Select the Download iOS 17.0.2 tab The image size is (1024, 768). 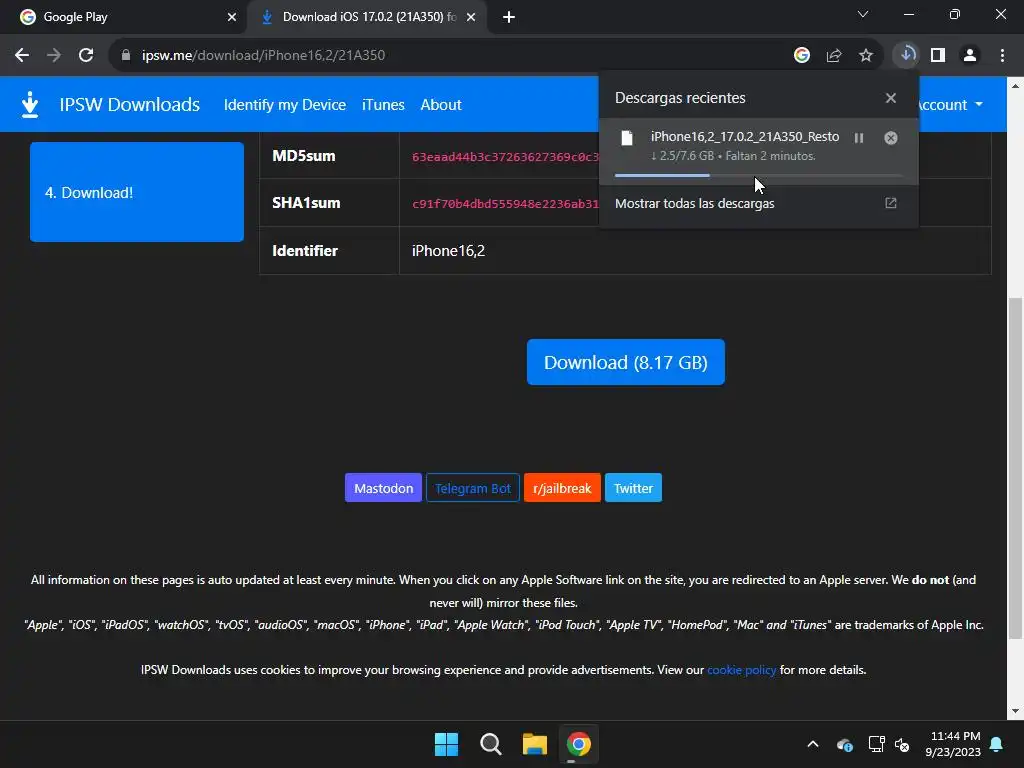point(366,17)
